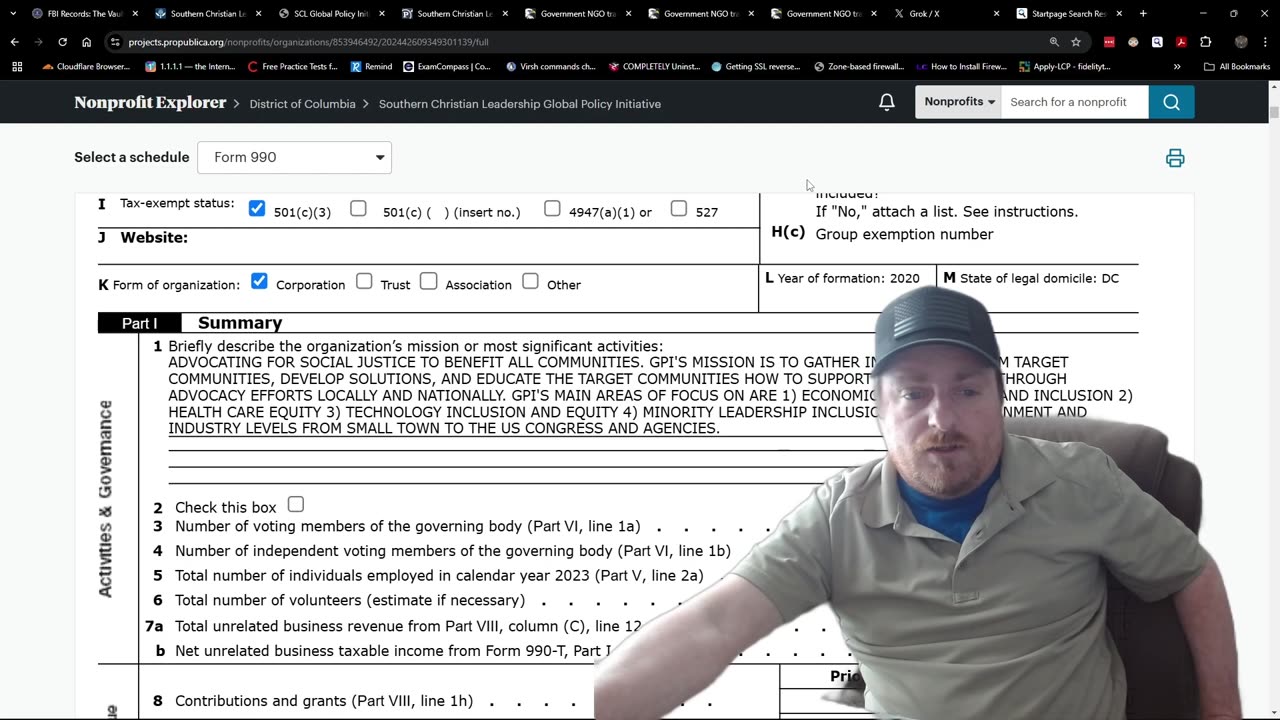1280x720 pixels.
Task: Open How to Install Firew... bookmark
Action: pyautogui.click(x=961, y=67)
